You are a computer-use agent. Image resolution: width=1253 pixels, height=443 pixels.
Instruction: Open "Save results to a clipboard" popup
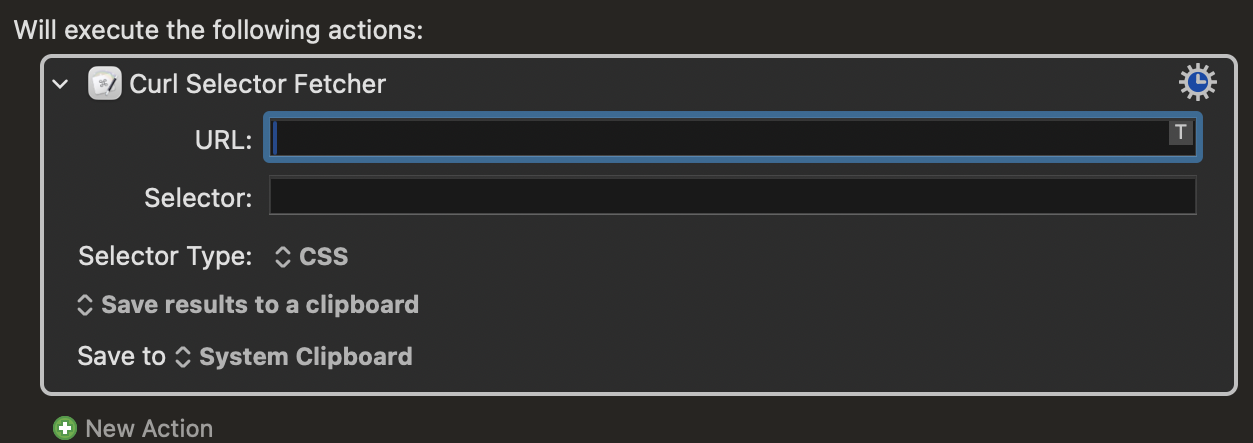click(x=260, y=304)
